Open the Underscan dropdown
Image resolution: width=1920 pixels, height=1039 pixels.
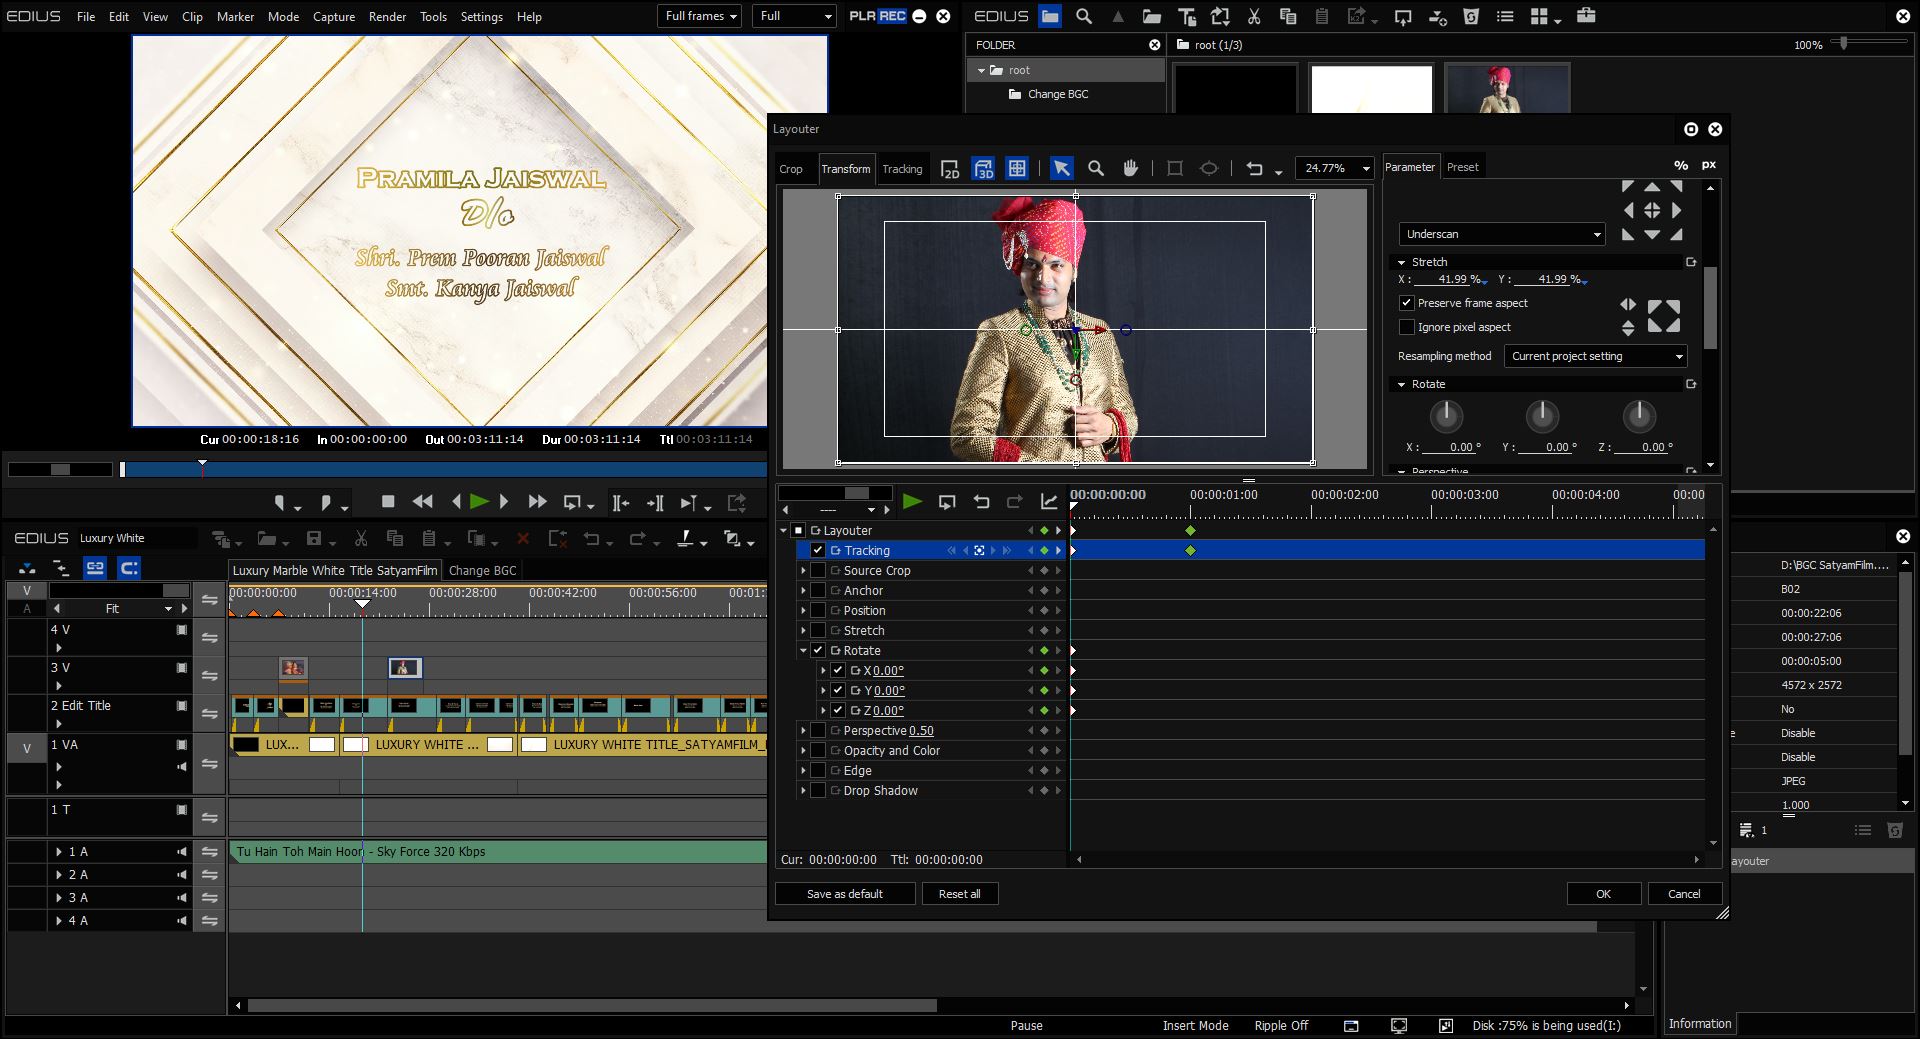click(1501, 234)
